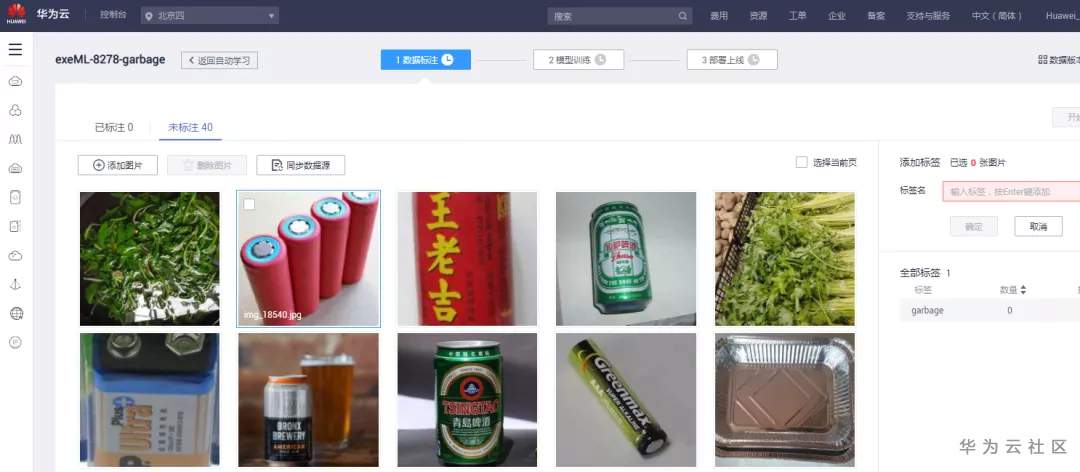The height and width of the screenshot is (472, 1080).
Task: Click the wavy-line sidebar icon
Action: [x=15, y=139]
